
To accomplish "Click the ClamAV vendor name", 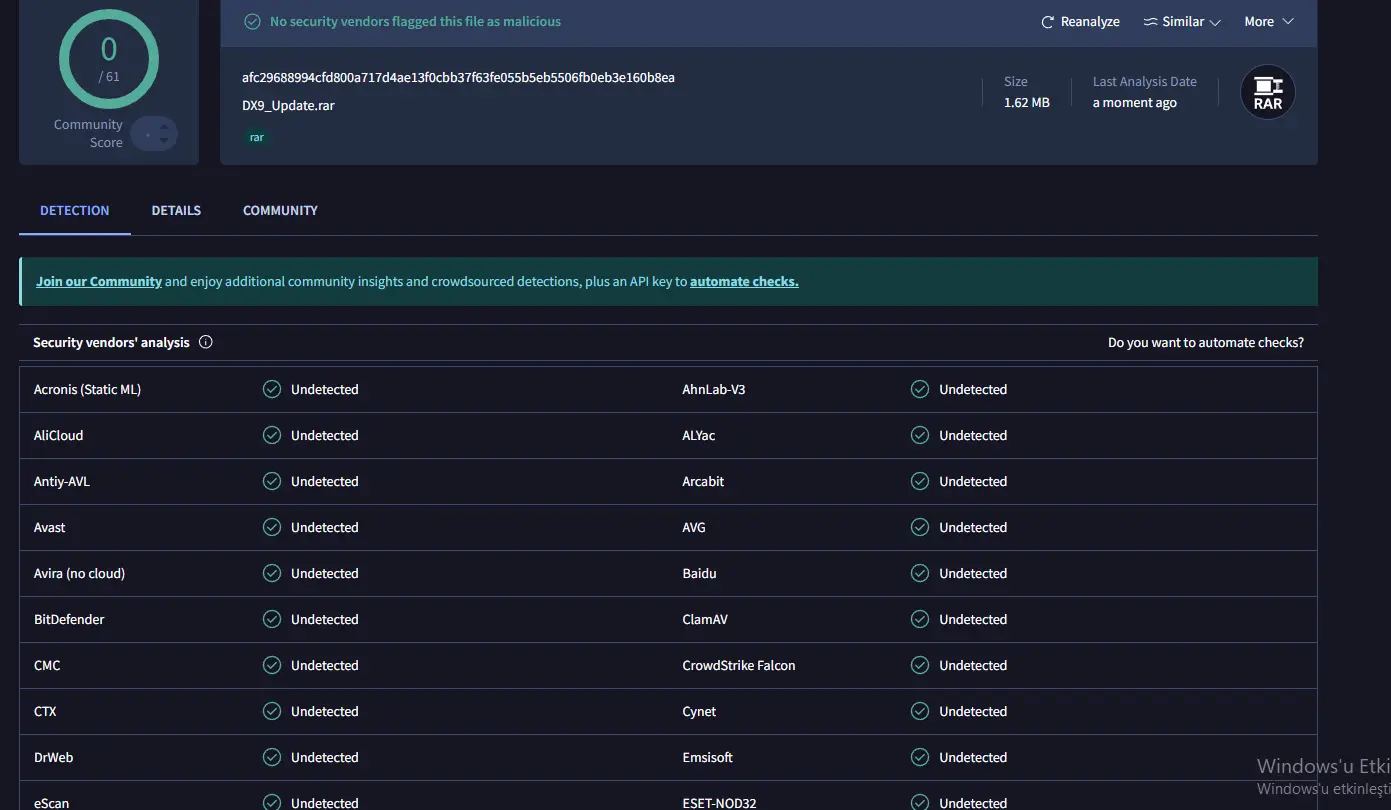I will 705,620.
